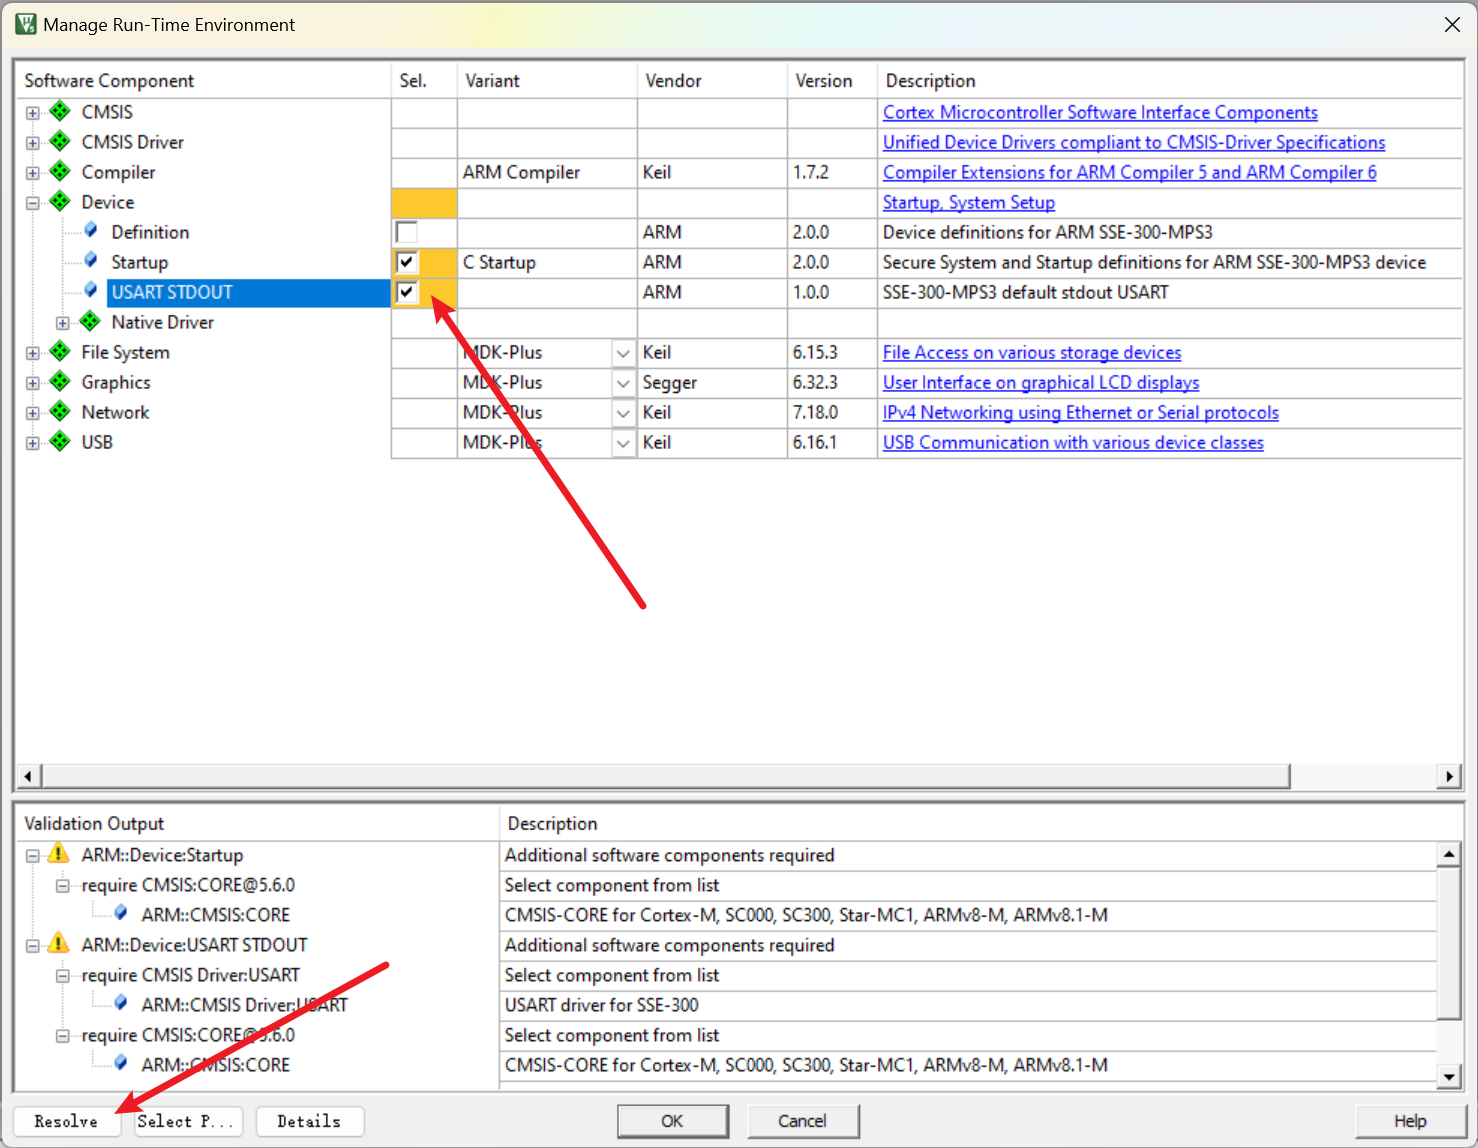Open USB Communication with device classes link

point(1073,442)
